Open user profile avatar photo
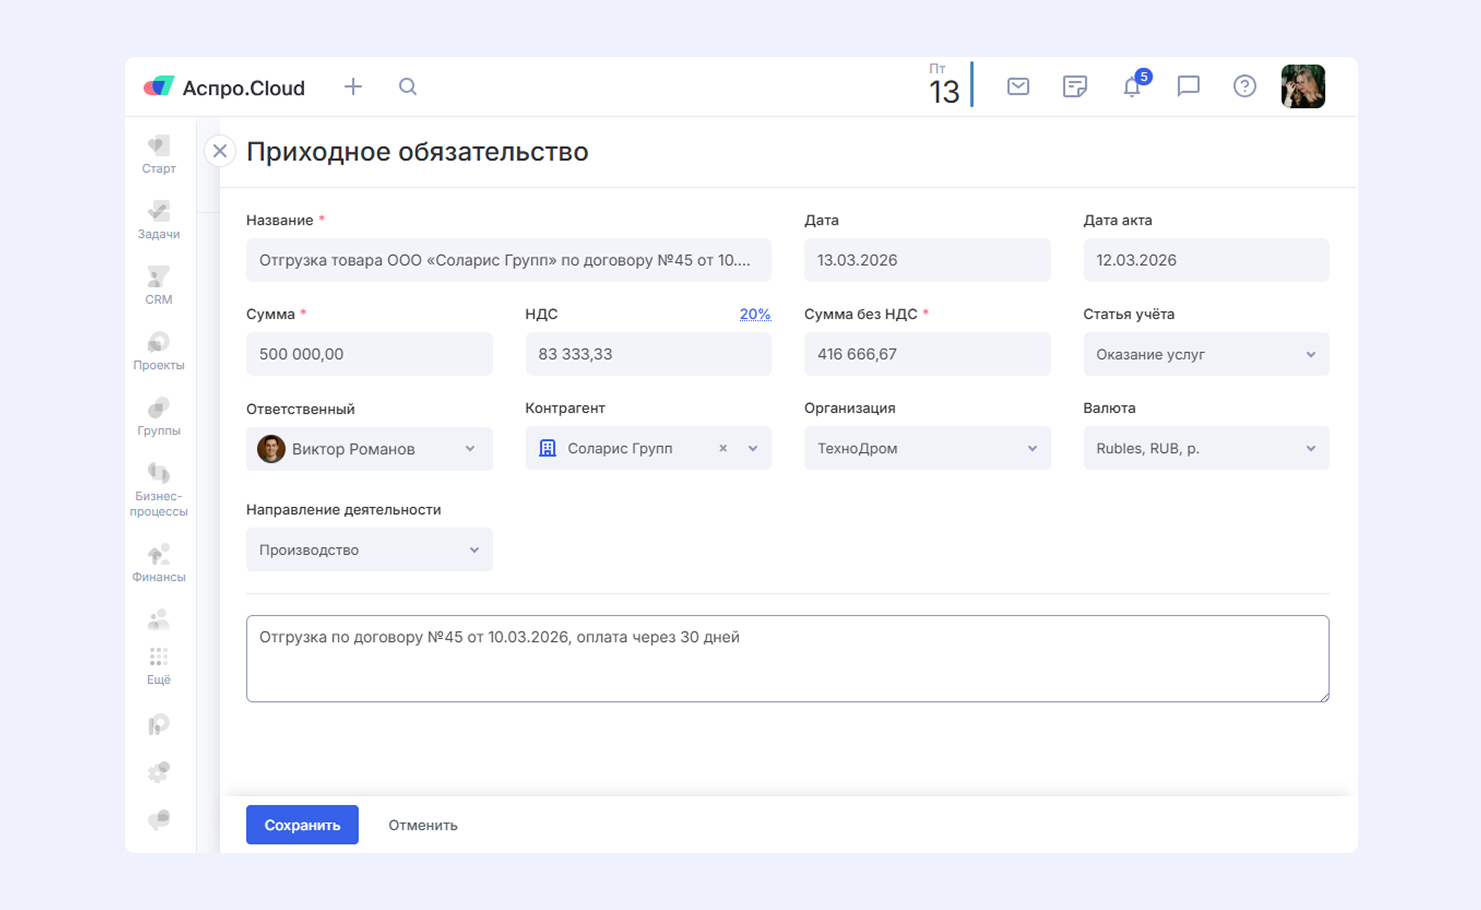The image size is (1481, 910). (x=1303, y=87)
